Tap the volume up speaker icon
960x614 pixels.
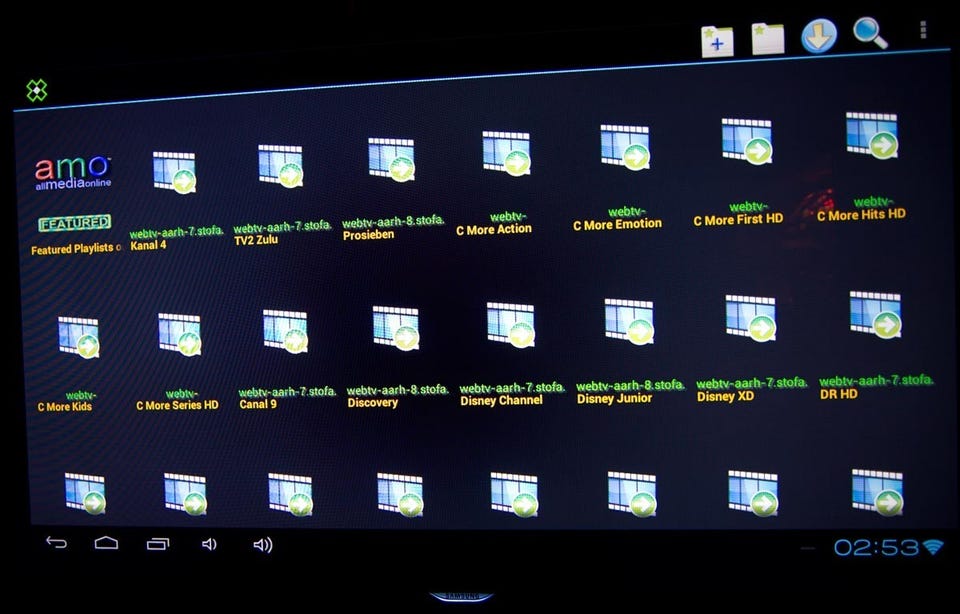[x=263, y=545]
